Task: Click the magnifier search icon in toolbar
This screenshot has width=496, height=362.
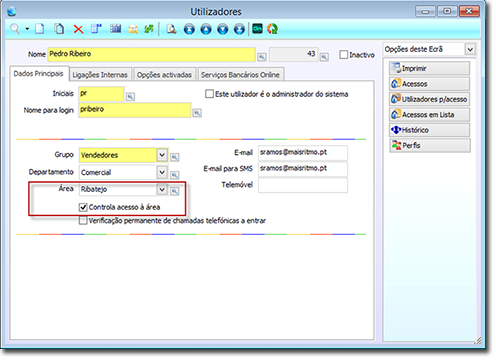Action: 15,29
